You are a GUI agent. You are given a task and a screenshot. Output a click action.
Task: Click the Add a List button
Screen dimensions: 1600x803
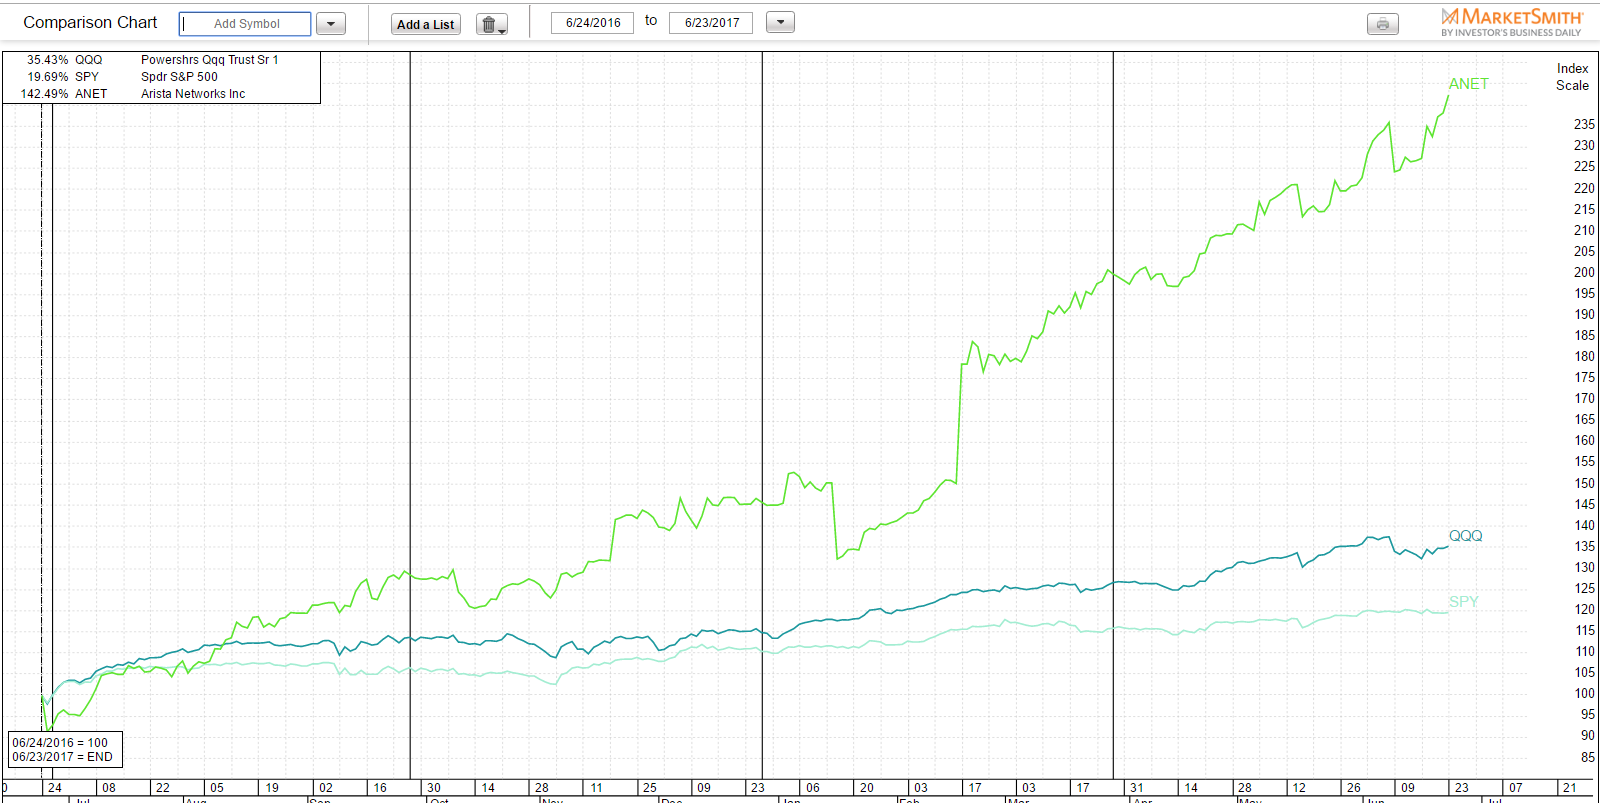(426, 25)
